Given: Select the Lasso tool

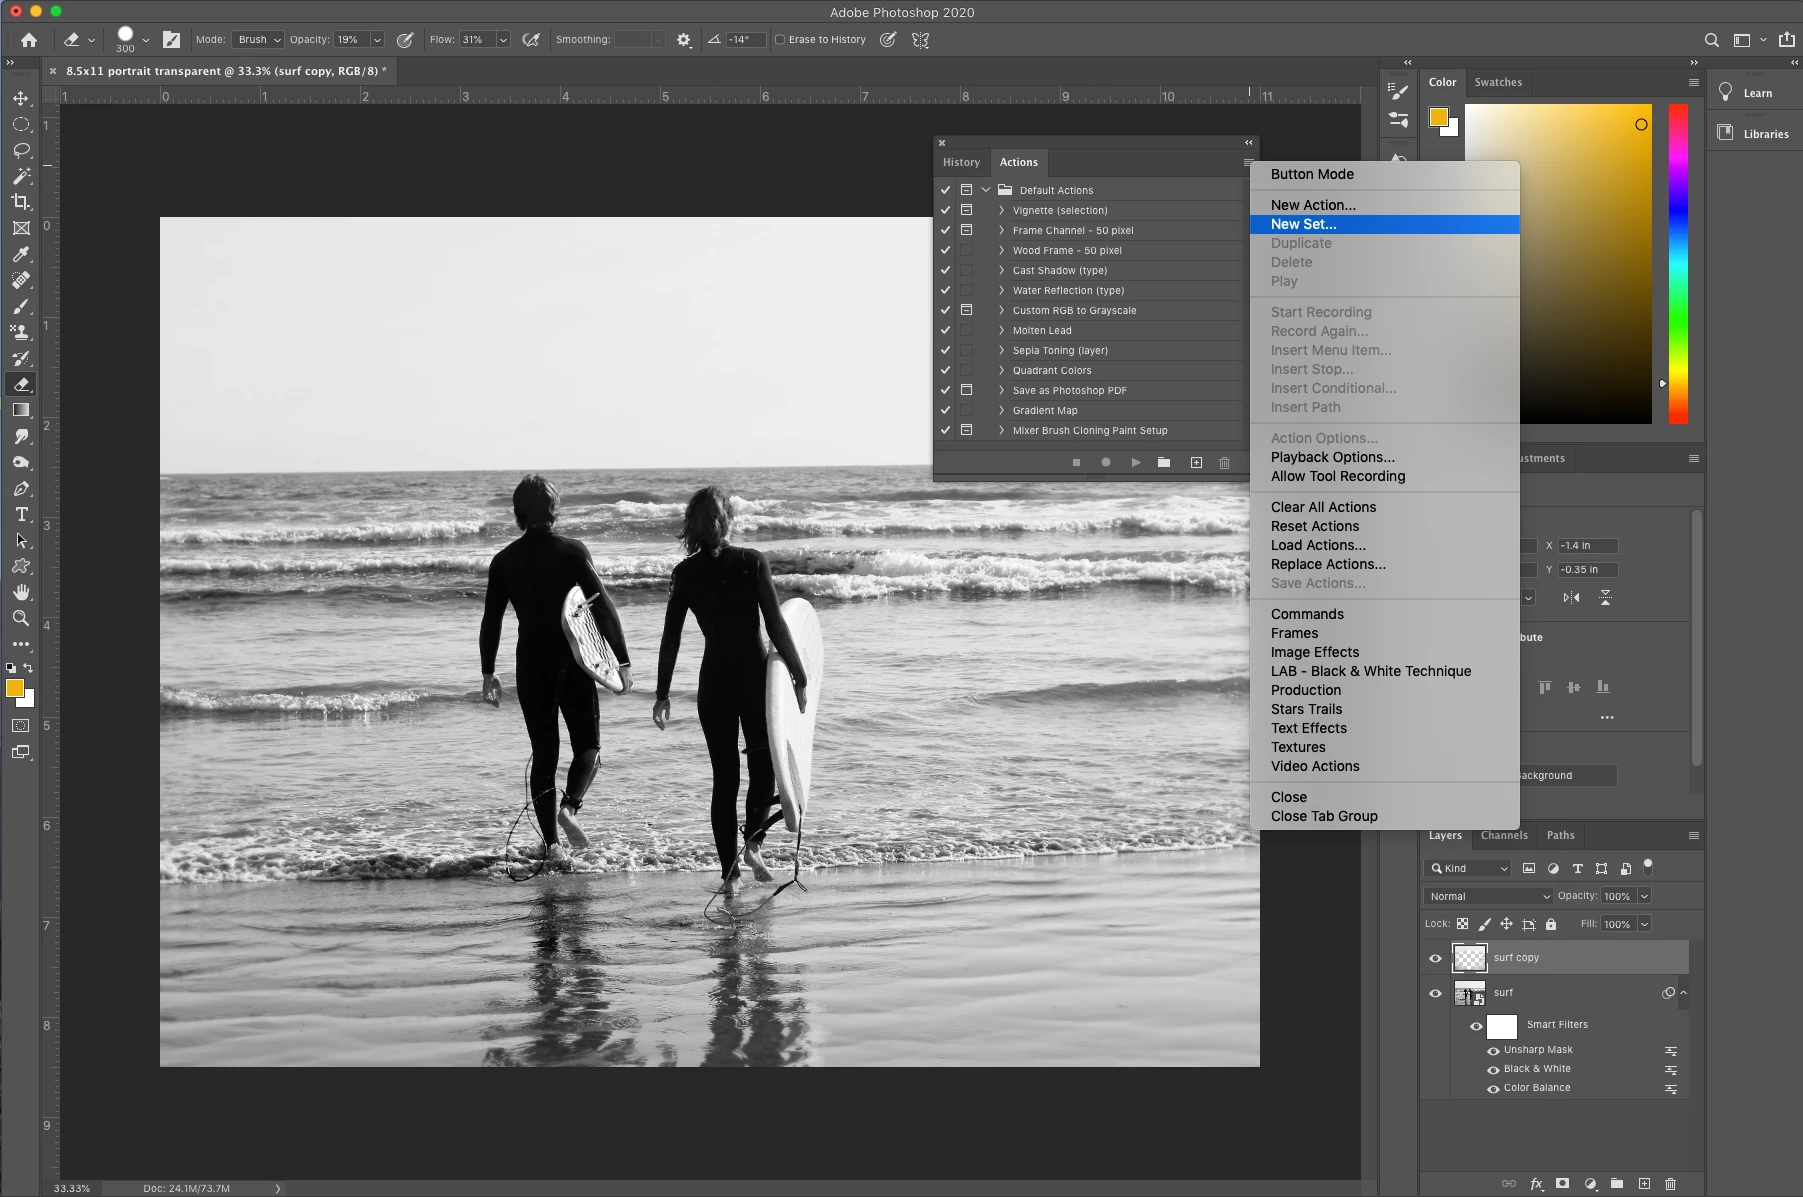Looking at the screenshot, I should coord(21,150).
